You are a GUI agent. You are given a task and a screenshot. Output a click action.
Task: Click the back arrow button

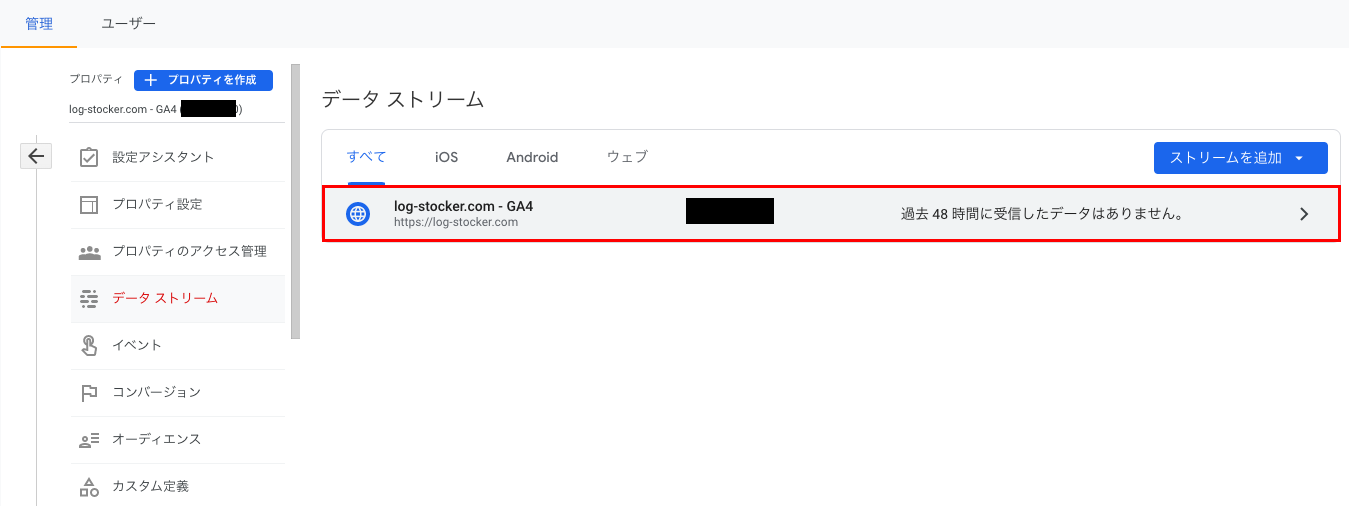pyautogui.click(x=36, y=156)
